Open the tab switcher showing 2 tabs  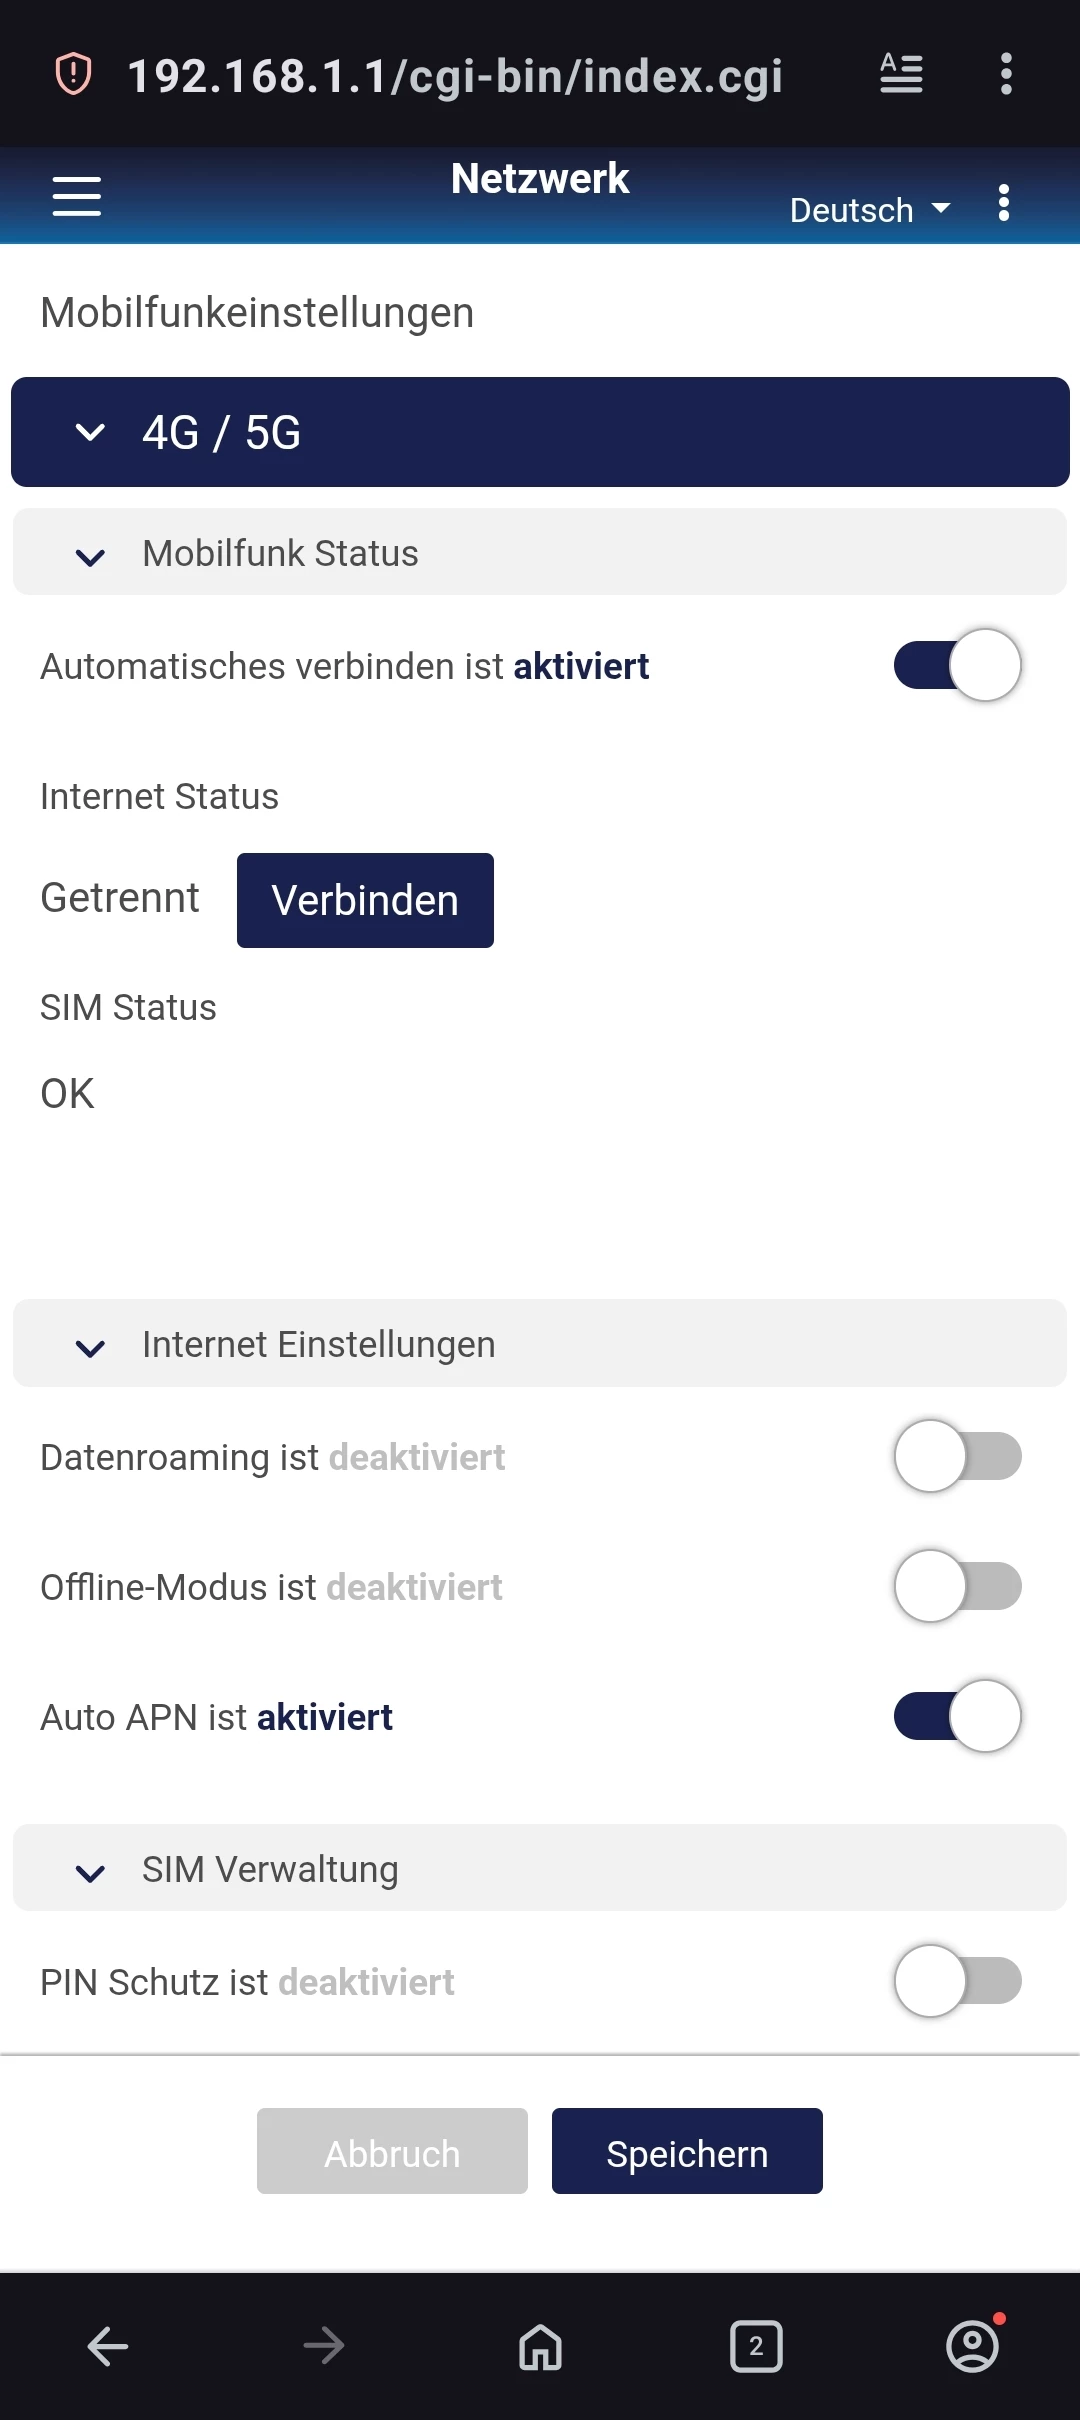click(x=756, y=2345)
